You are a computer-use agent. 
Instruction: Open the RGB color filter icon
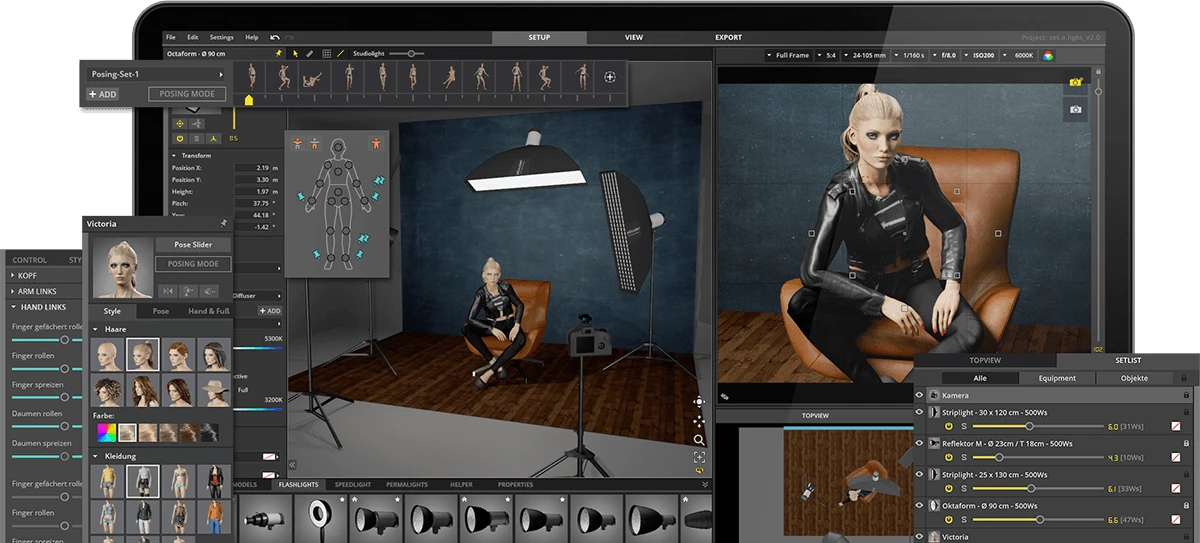(1049, 56)
